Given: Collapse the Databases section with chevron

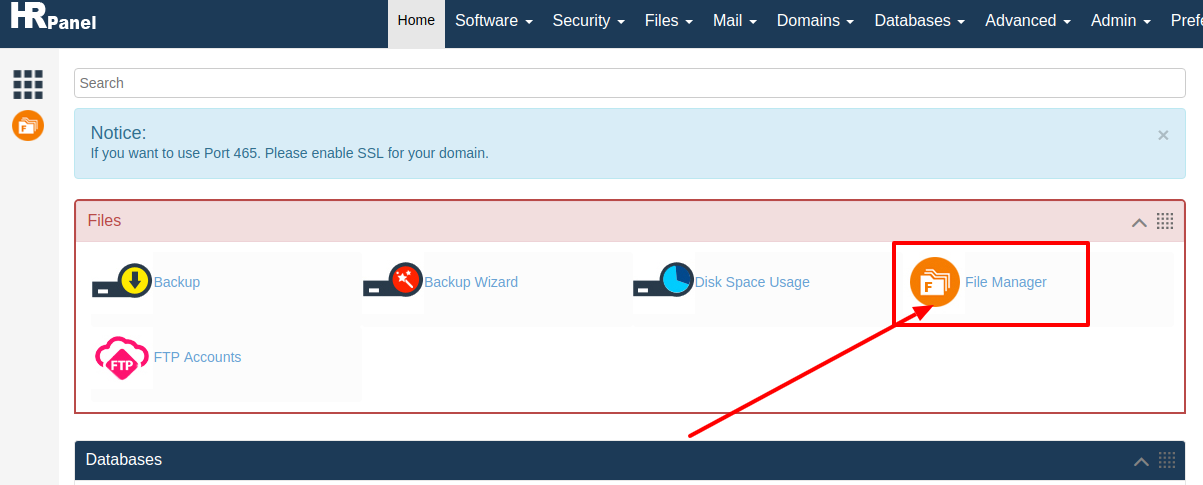Looking at the screenshot, I should pos(1141,461).
